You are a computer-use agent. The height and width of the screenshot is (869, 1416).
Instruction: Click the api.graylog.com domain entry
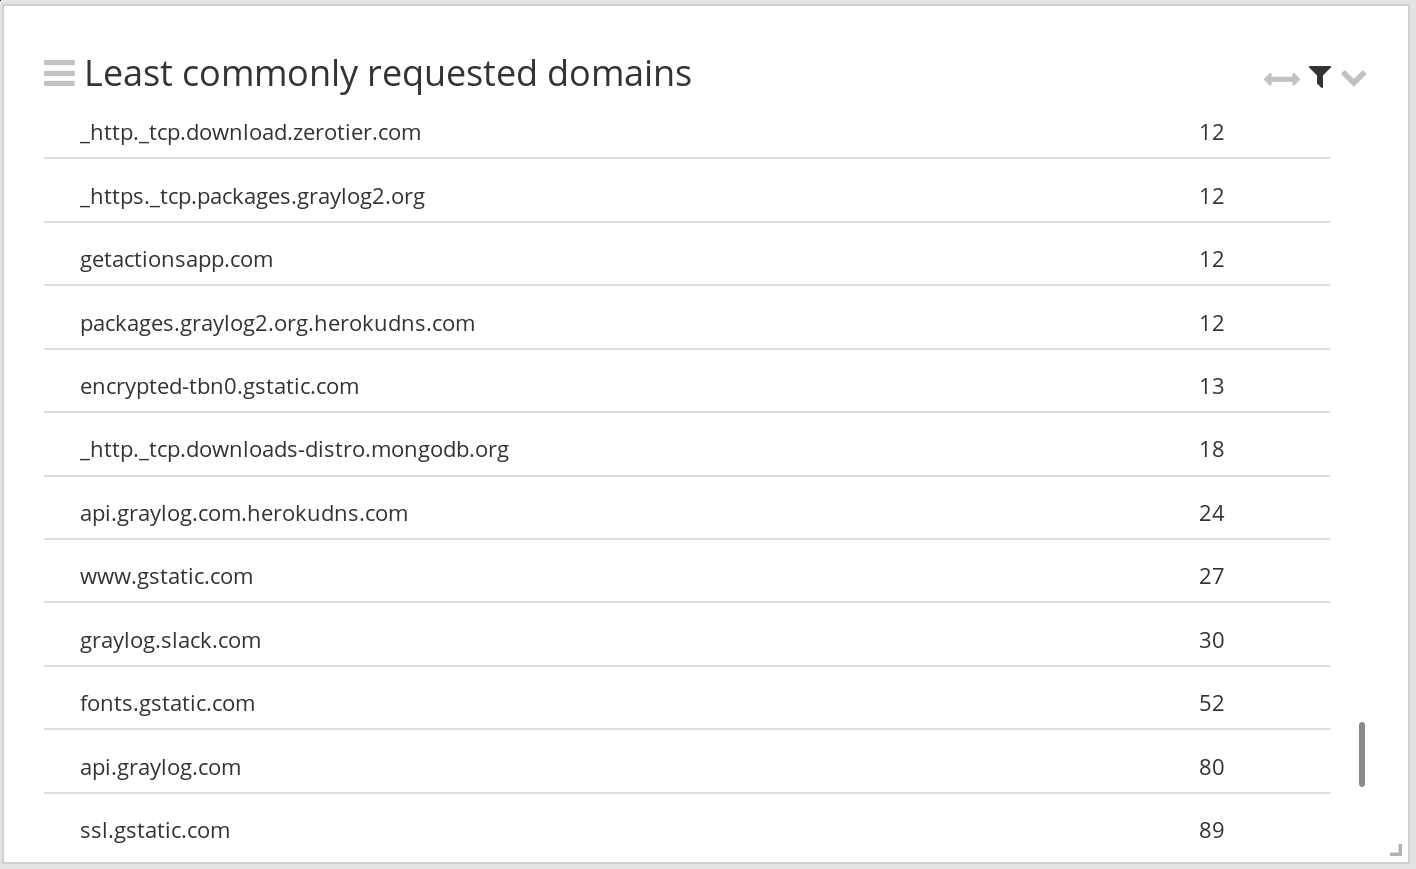(x=160, y=768)
